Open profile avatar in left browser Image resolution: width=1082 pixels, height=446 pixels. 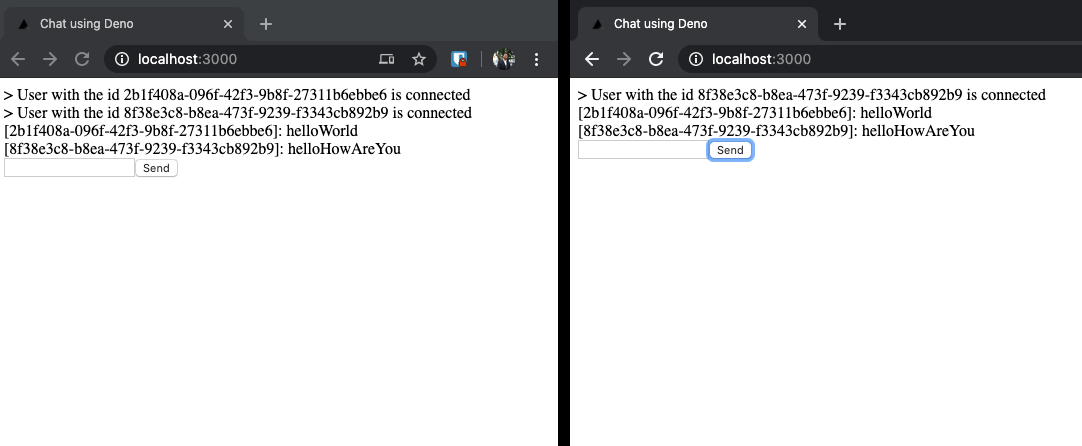(x=504, y=59)
